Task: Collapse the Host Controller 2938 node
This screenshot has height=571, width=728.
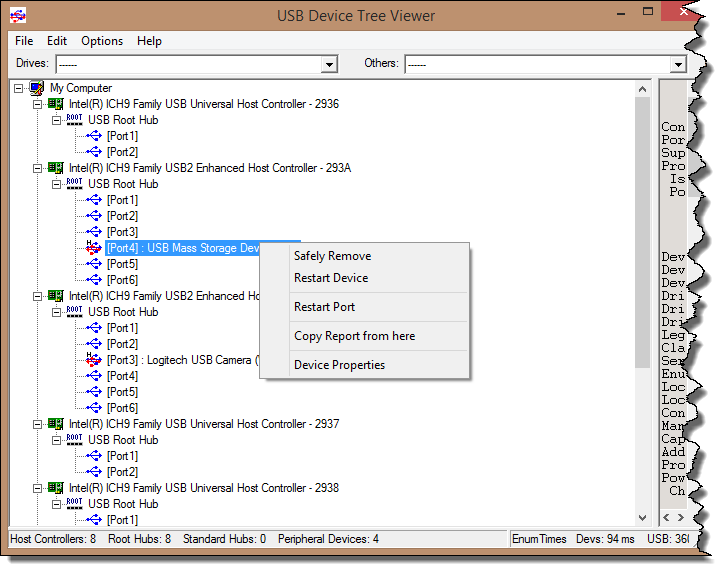Action: point(37,488)
